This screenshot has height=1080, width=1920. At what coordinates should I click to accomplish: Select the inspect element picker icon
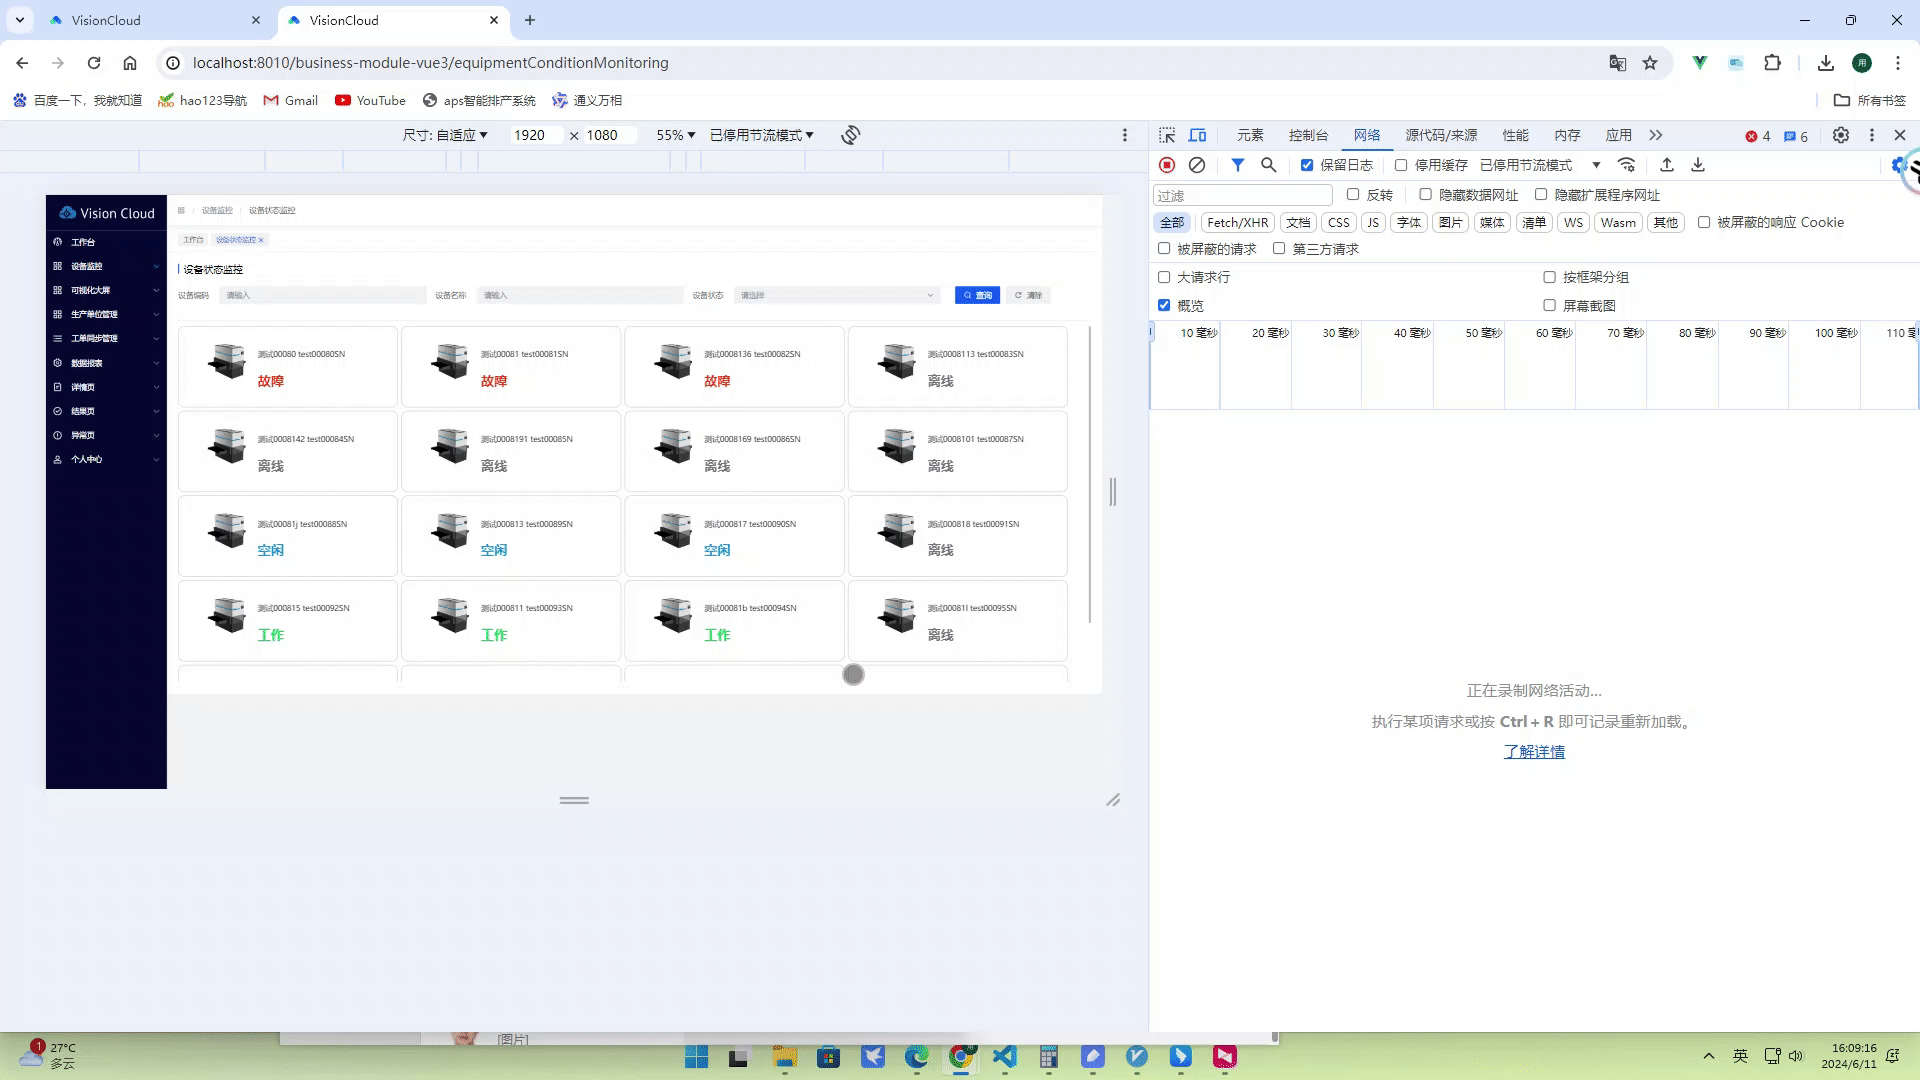click(x=1167, y=135)
